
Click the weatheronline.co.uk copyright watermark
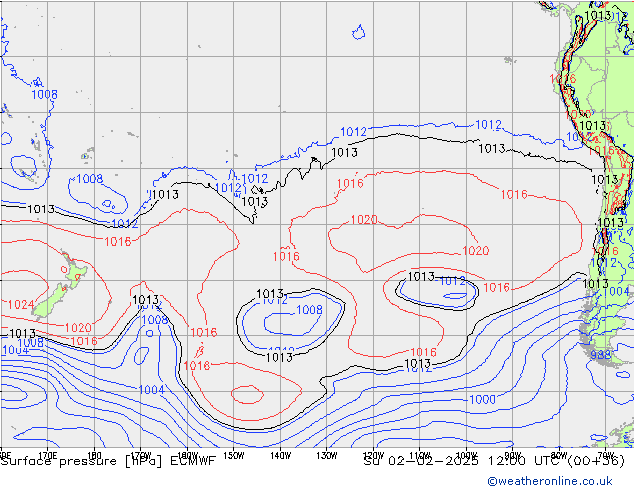557,481
